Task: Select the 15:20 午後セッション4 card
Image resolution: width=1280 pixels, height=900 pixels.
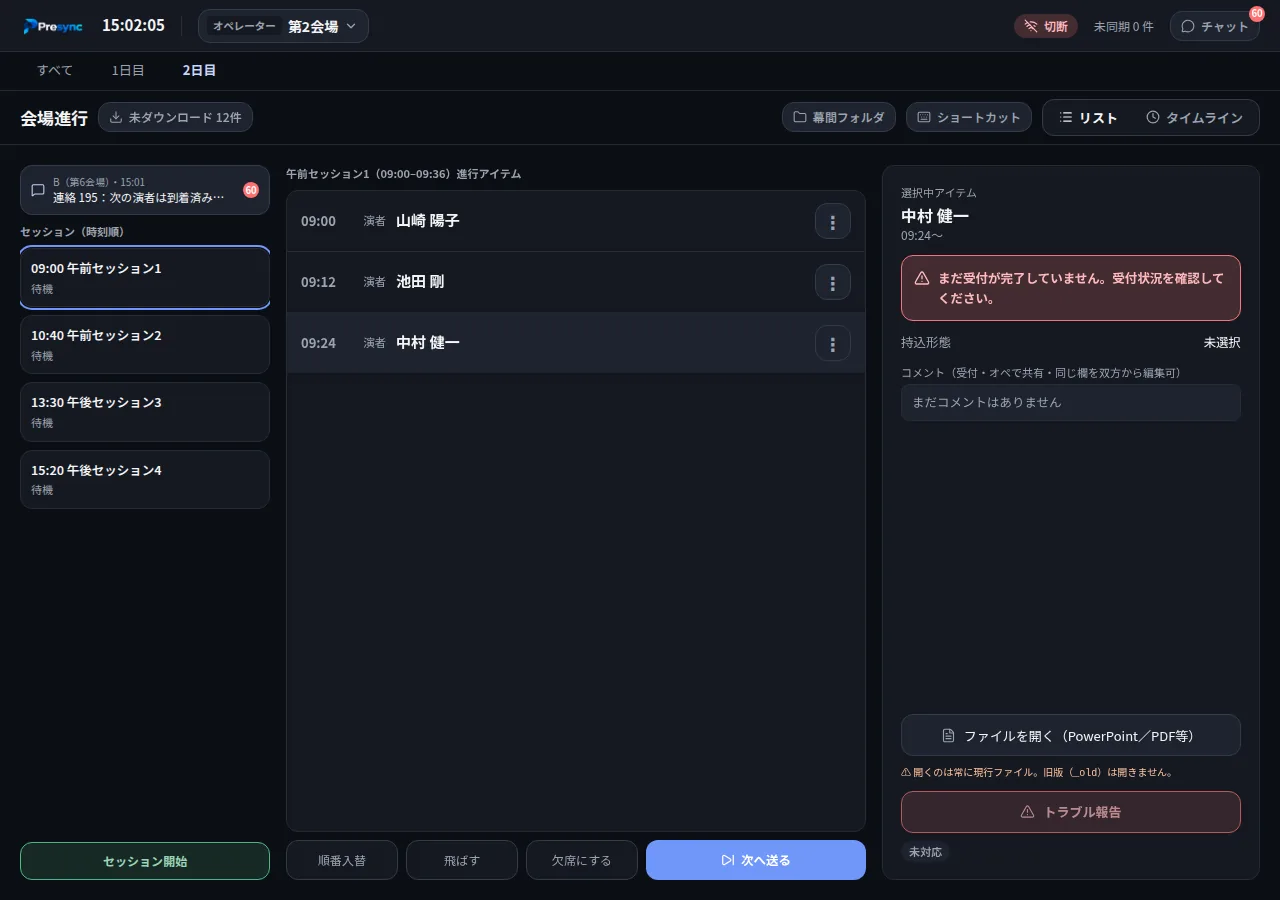Action: tap(145, 479)
